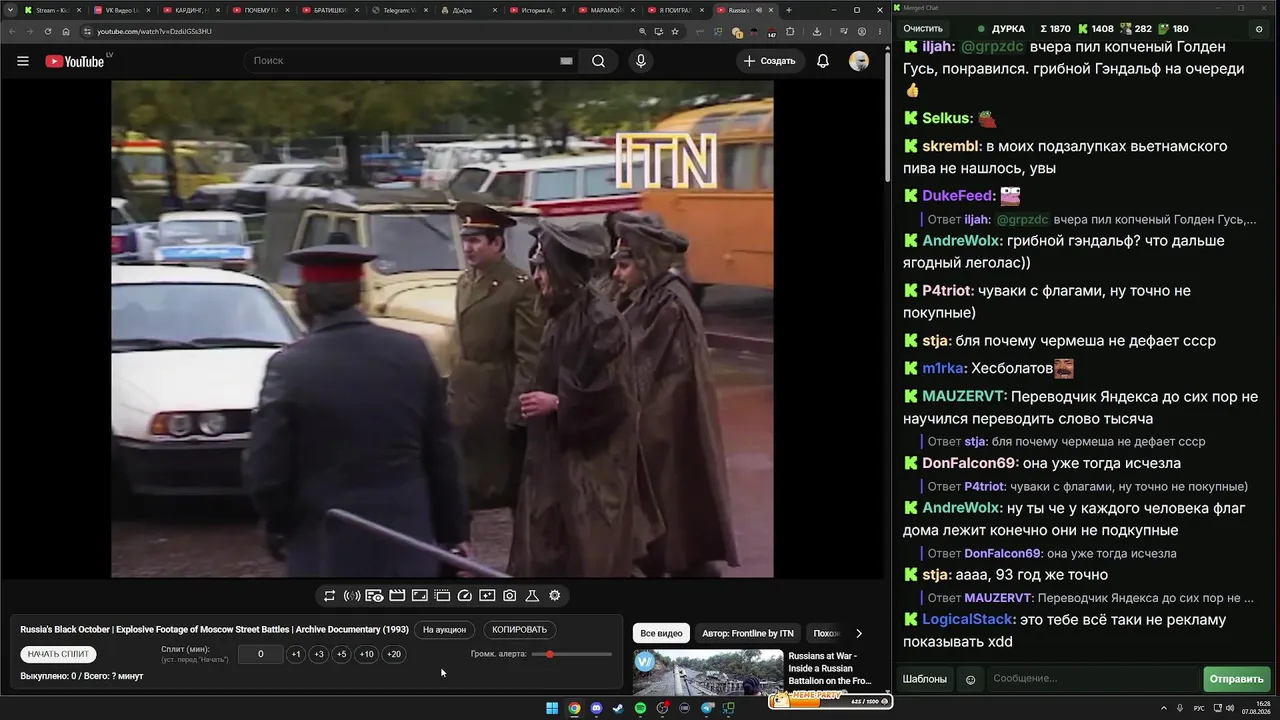Screen dimensions: 1280x720
Task: Click the list-with-eye icon under the video
Action: click(374, 595)
